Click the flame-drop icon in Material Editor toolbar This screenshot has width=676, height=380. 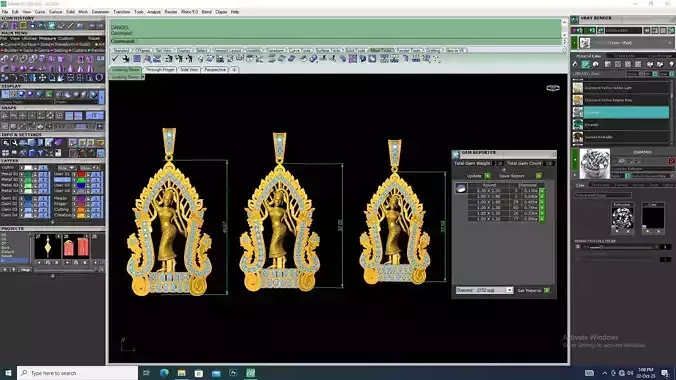[x=575, y=64]
